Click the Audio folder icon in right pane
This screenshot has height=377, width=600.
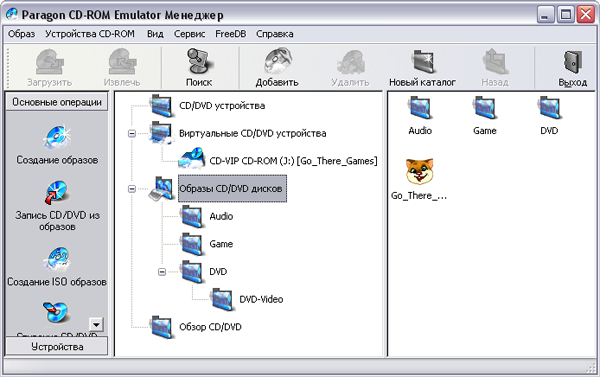pyautogui.click(x=420, y=108)
